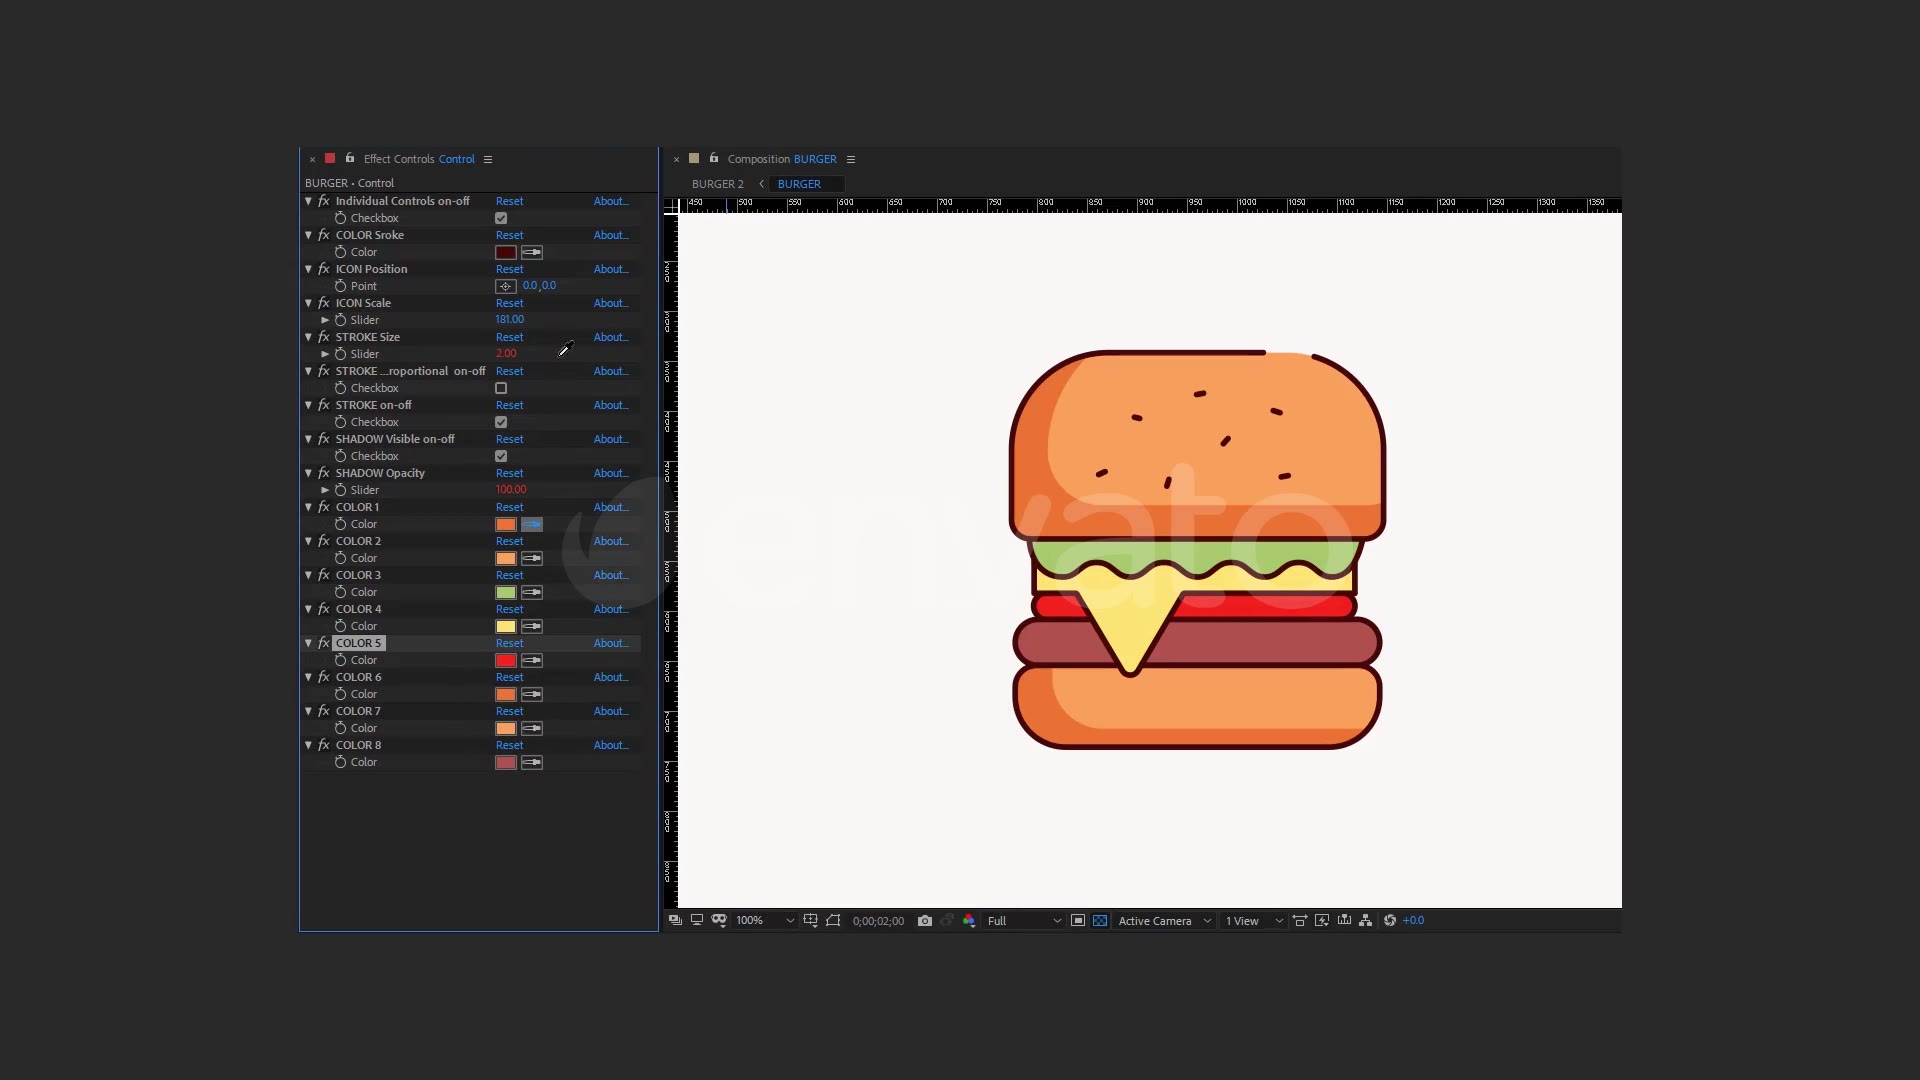The image size is (1920, 1080).
Task: Toggle Individual Controls on-off checkbox
Action: point(500,218)
